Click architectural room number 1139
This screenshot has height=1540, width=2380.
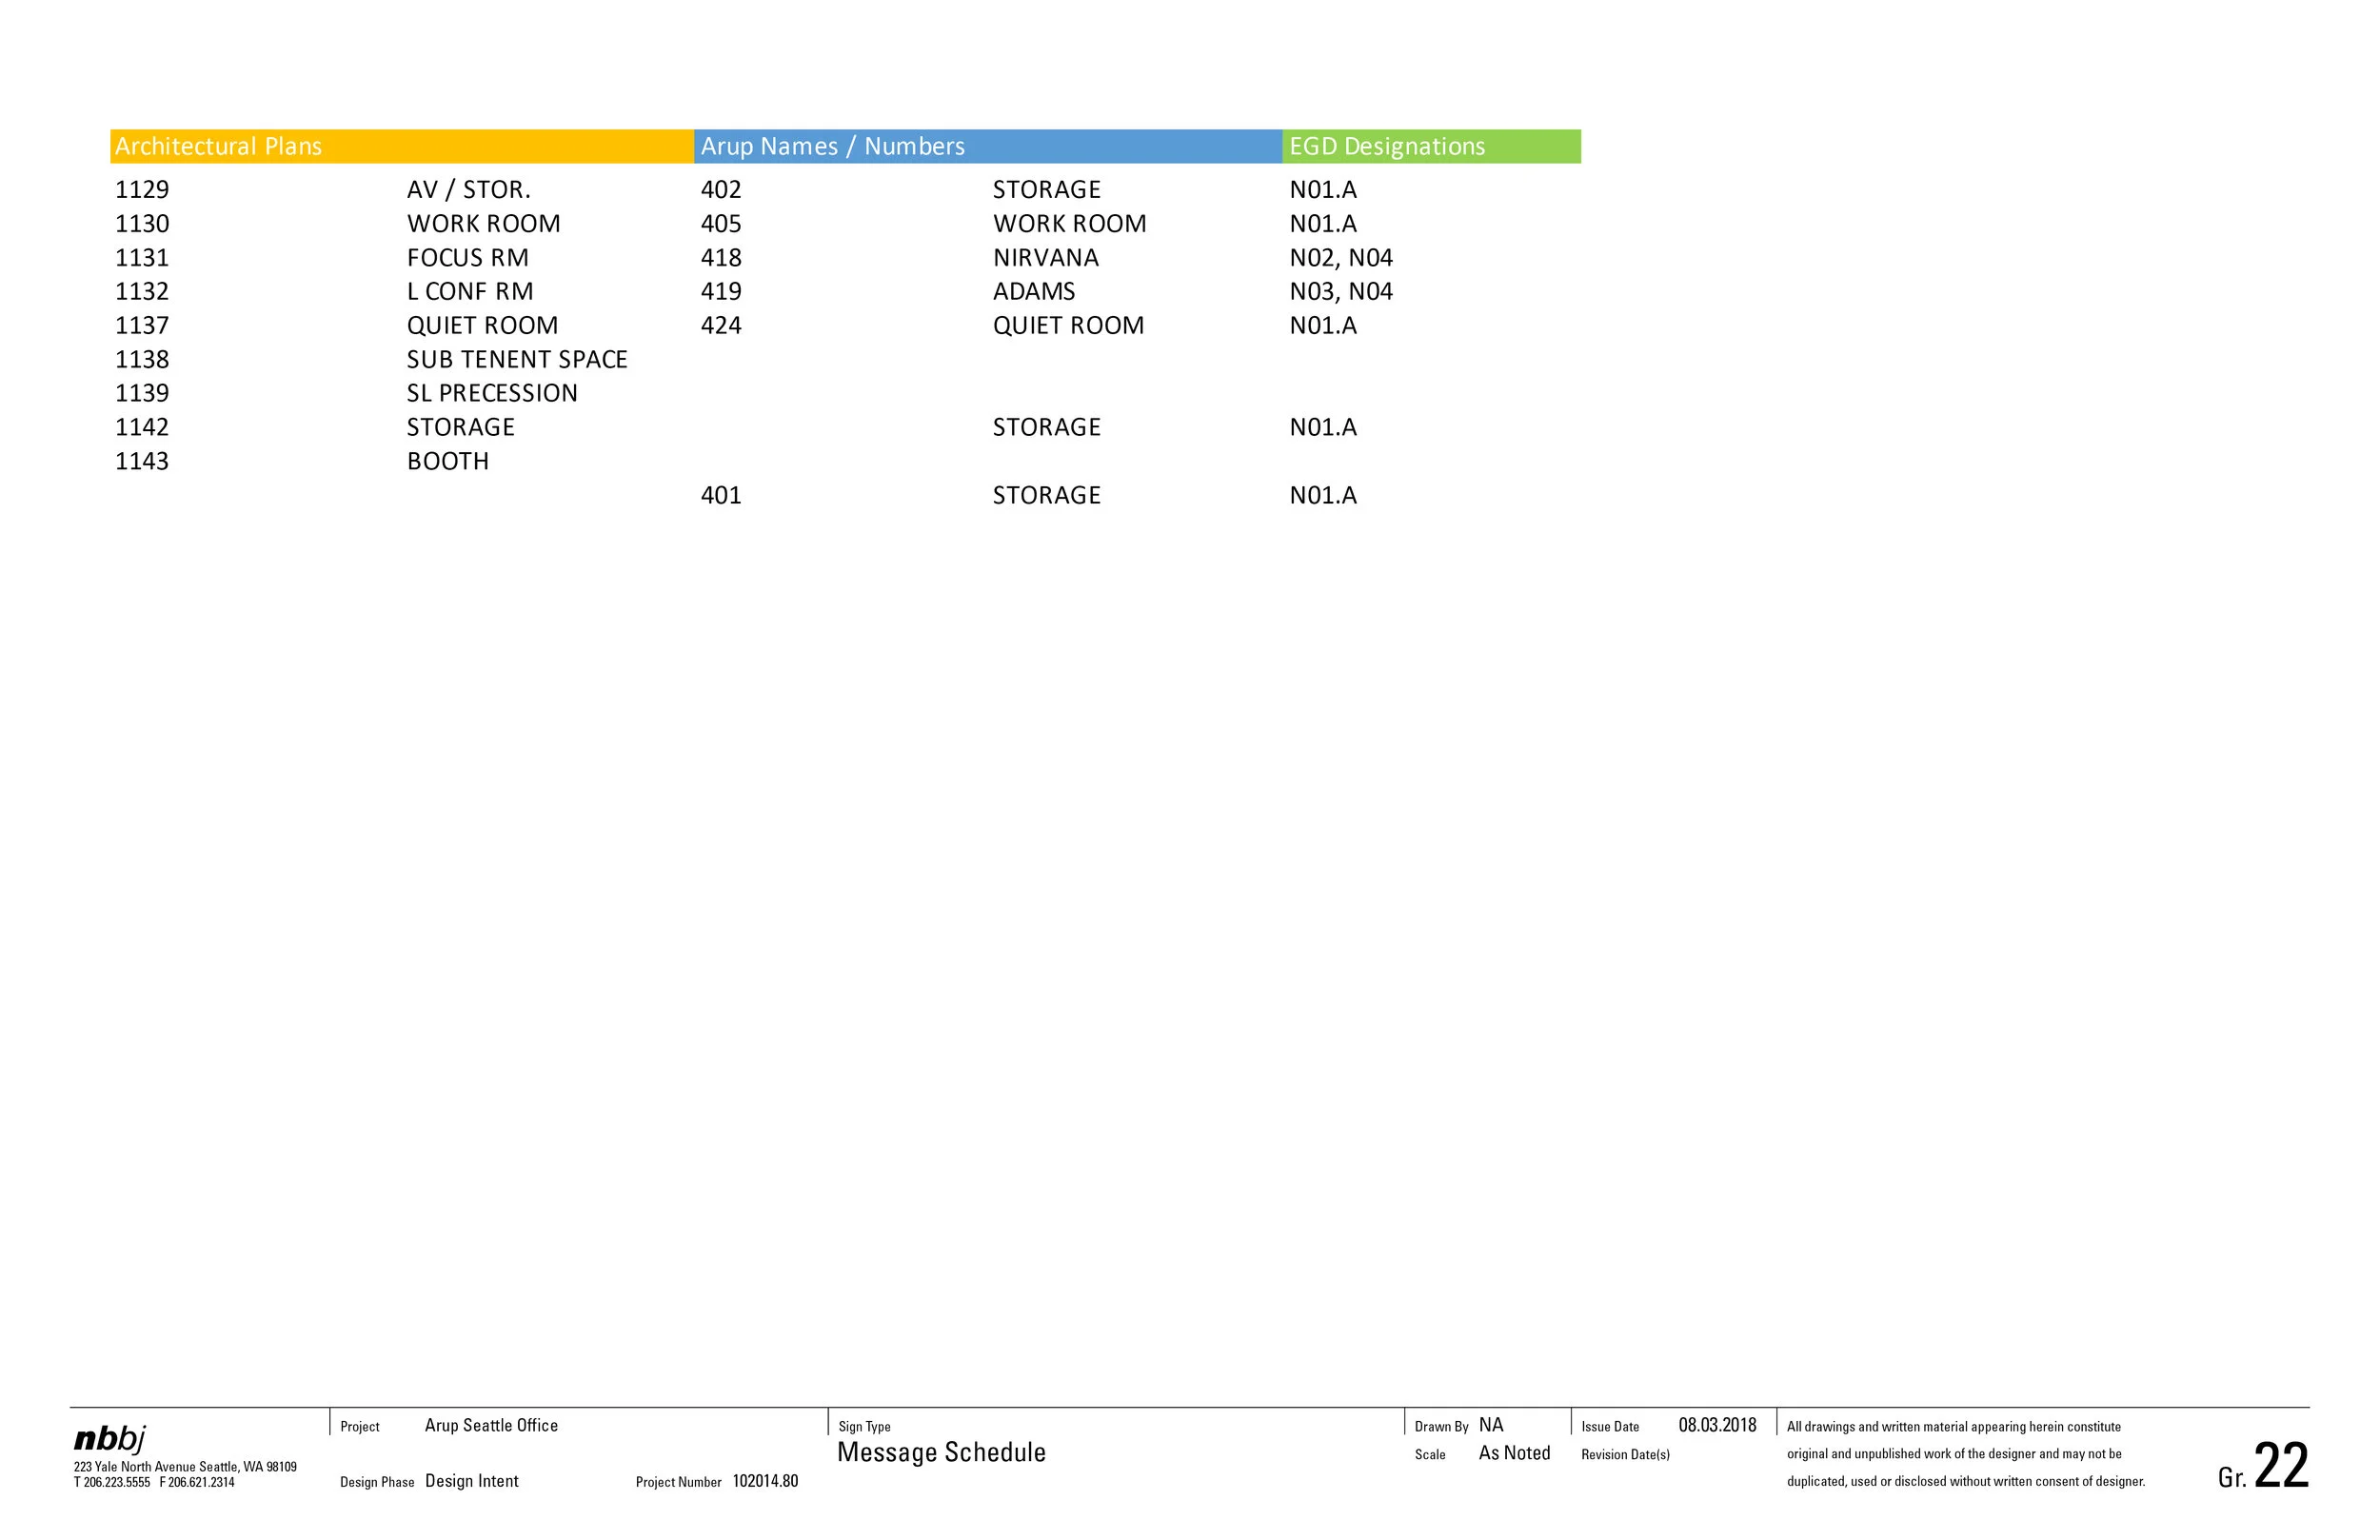pyautogui.click(x=142, y=394)
